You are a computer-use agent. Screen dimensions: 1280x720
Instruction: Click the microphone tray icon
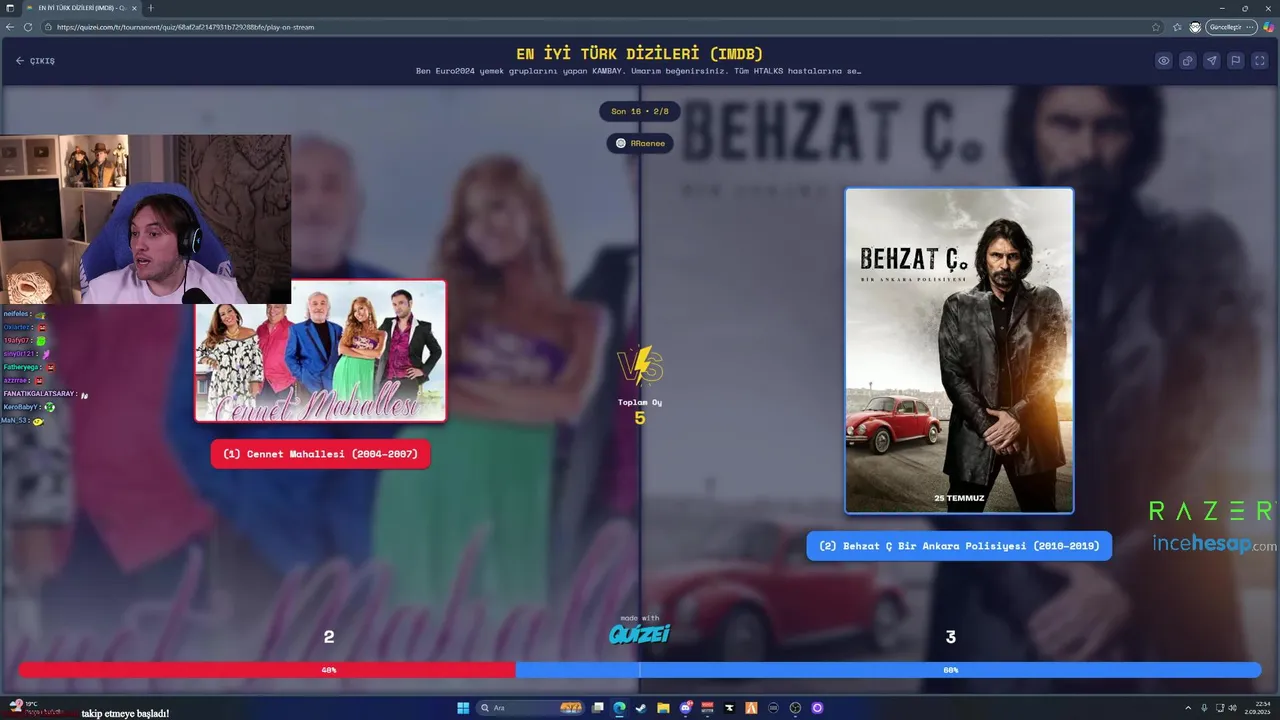[x=1204, y=708]
